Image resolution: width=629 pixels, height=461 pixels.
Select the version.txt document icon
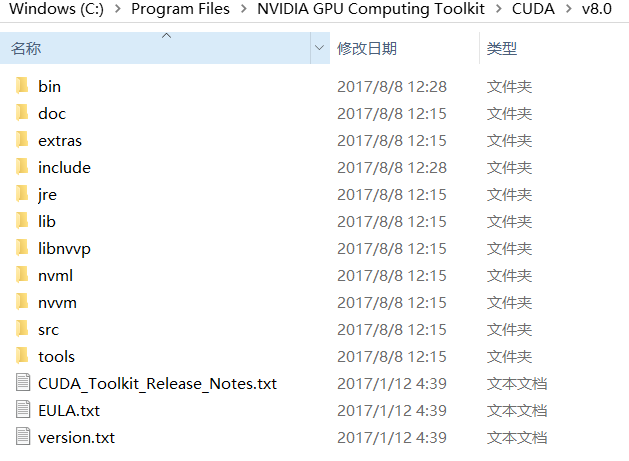(23, 437)
